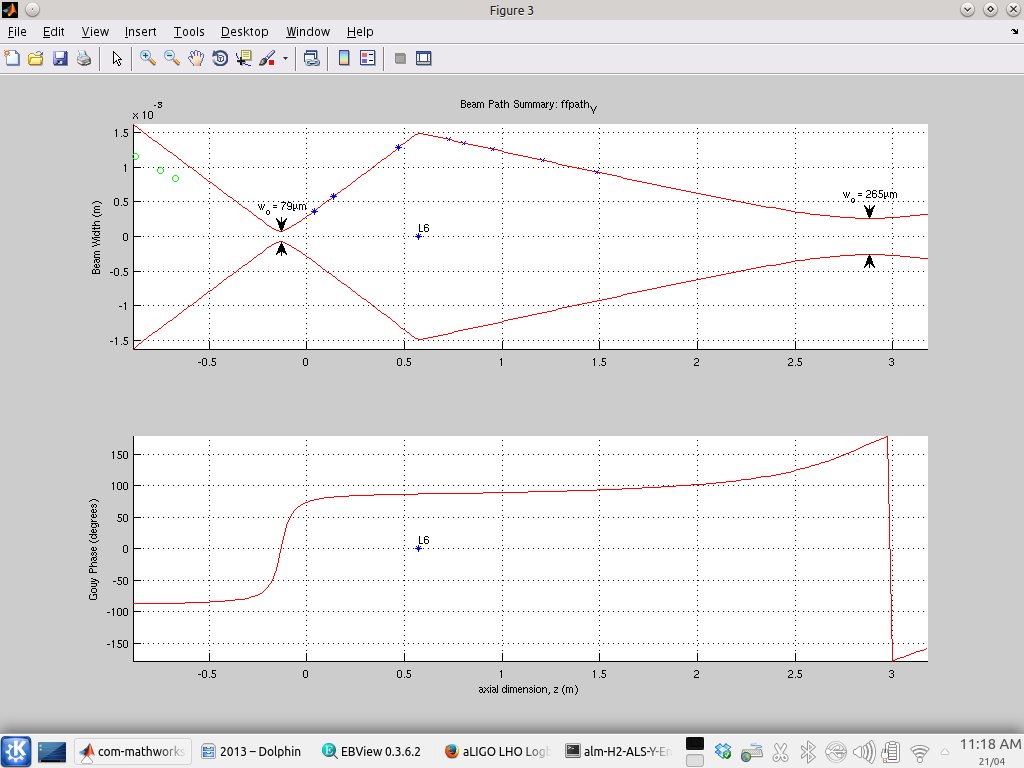Viewport: 1024px width, 768px height.
Task: Open the window menu button in title bar
Action: coord(10,9)
